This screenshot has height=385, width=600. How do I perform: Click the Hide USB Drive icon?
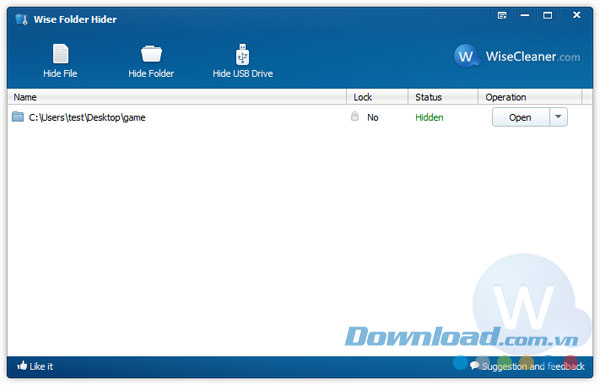[x=243, y=54]
